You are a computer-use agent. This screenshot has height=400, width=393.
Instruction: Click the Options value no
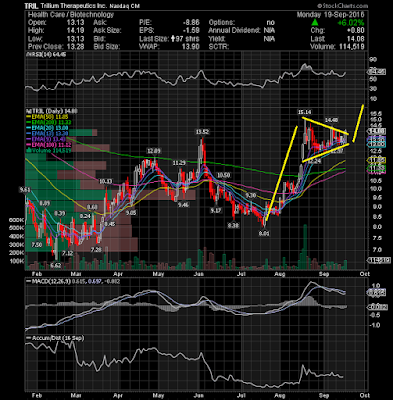[271, 23]
